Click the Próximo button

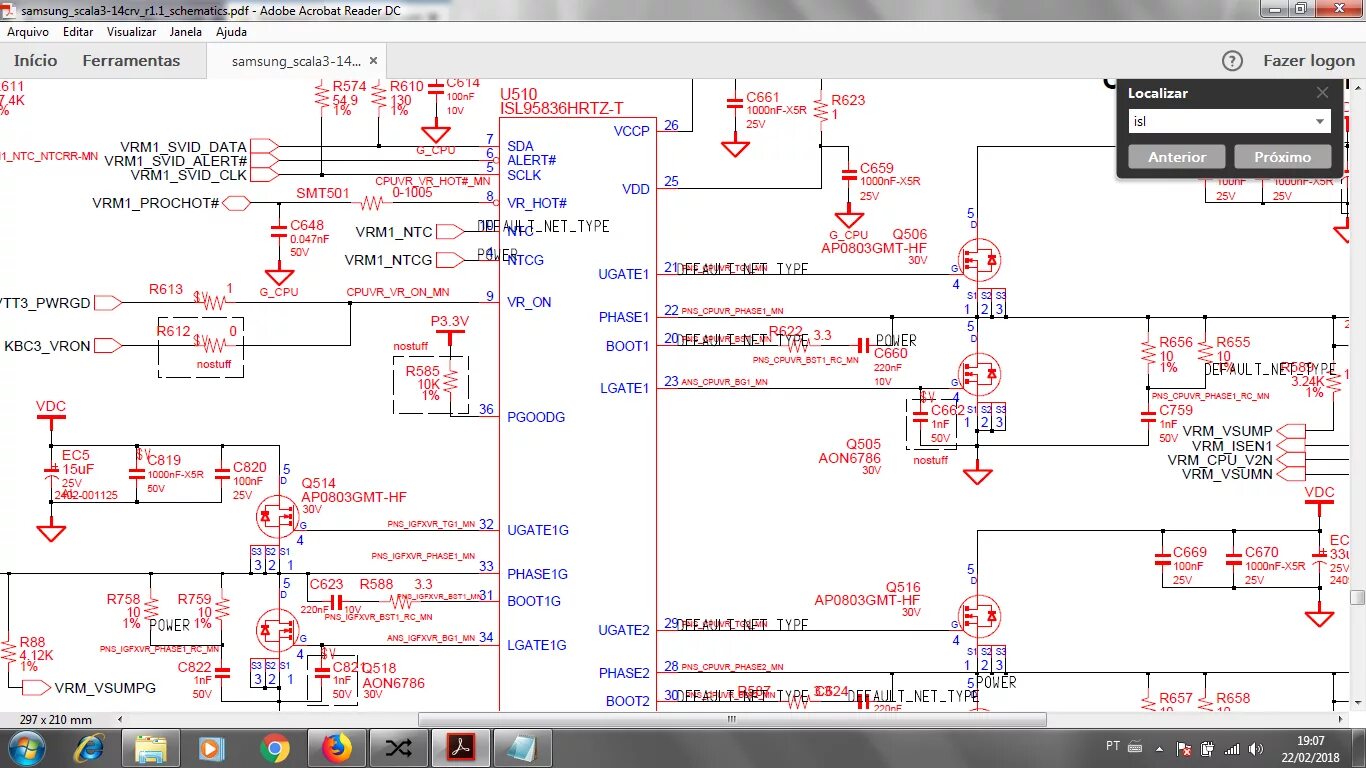[x=1282, y=157]
